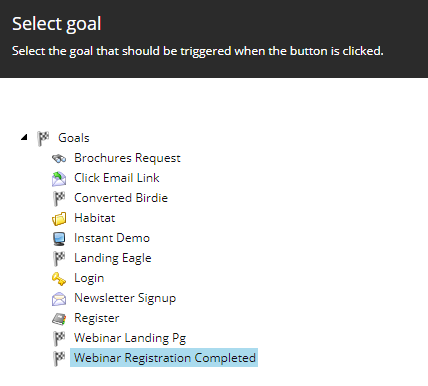
Task: Click the flag icon beside Landing Eagle
Action: 59,259
